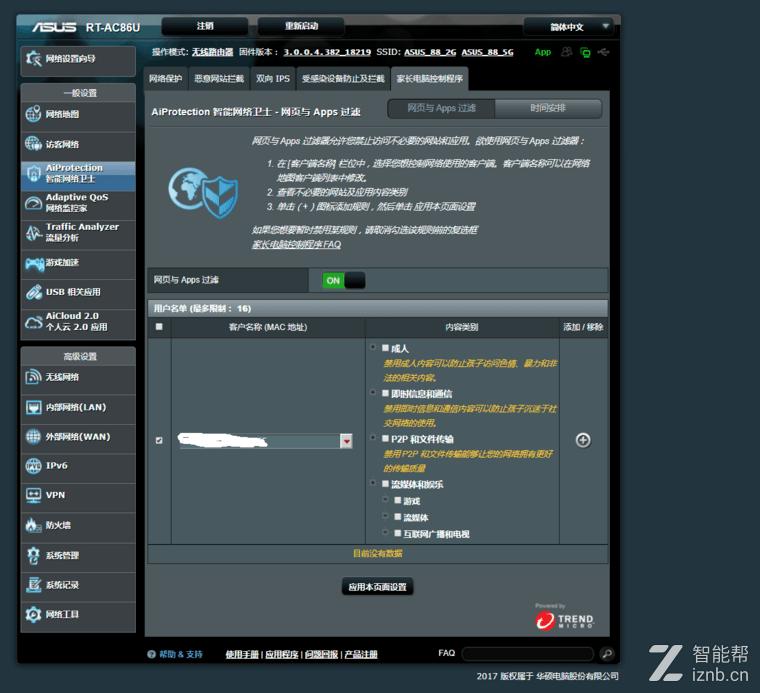Open 系统管理 administration icon
Image resolution: width=760 pixels, height=693 pixels.
click(33, 555)
